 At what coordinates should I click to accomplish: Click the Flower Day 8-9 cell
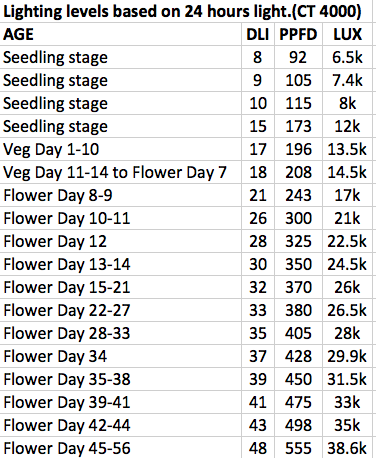point(121,195)
